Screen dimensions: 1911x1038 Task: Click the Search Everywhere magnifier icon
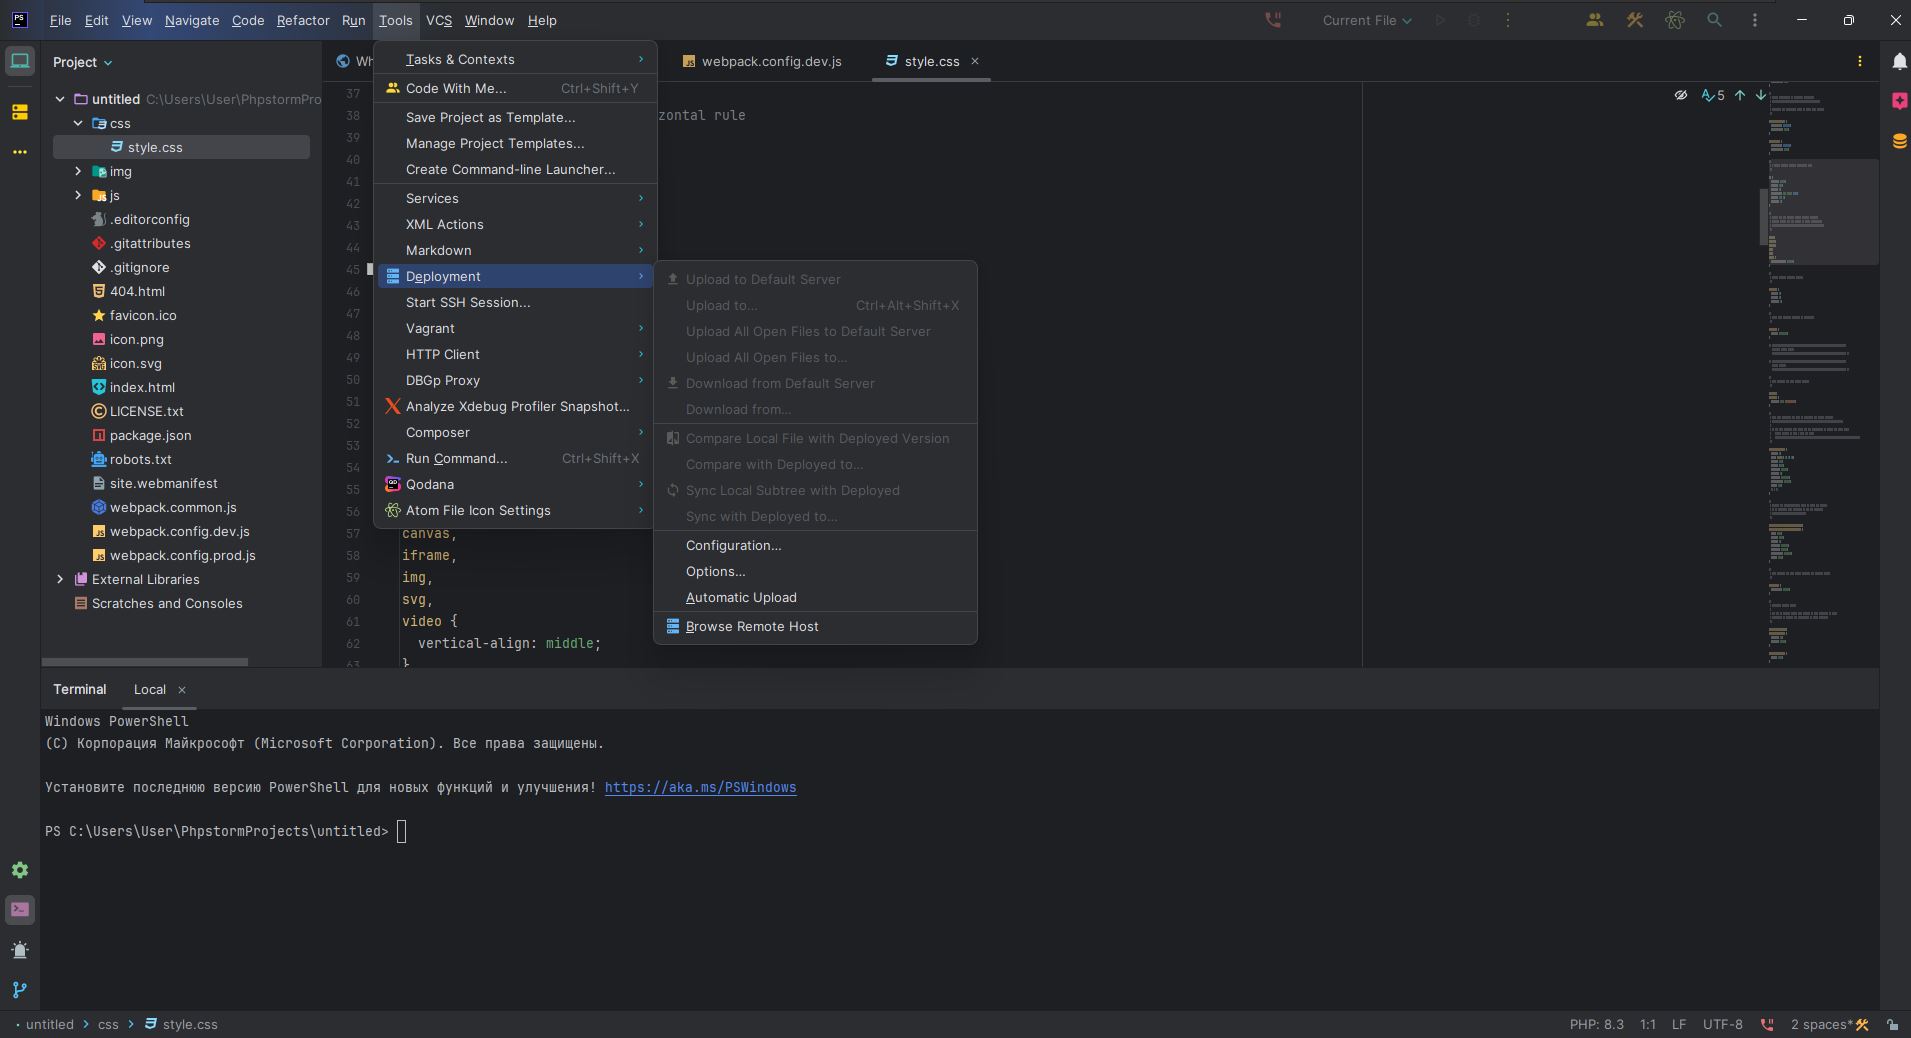pyautogui.click(x=1714, y=20)
